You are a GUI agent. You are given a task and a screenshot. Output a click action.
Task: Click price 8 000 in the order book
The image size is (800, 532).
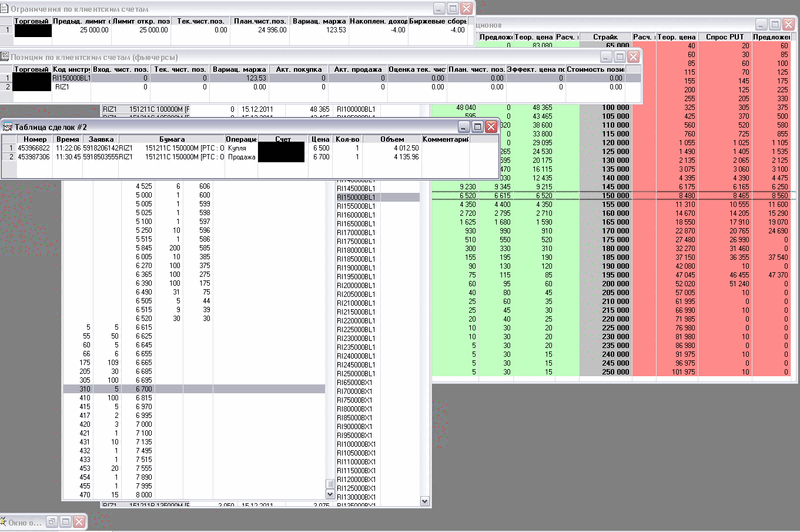[144, 495]
